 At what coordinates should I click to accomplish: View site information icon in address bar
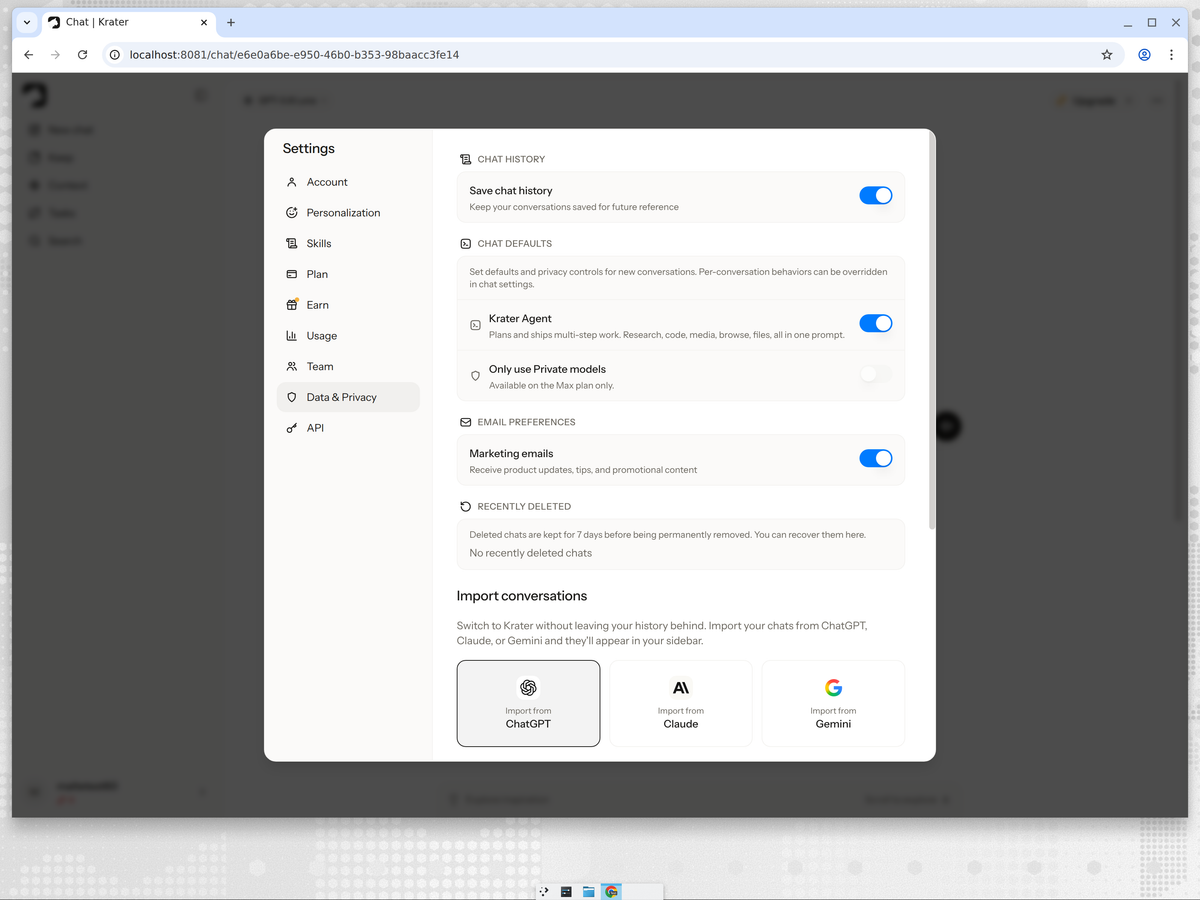(115, 55)
